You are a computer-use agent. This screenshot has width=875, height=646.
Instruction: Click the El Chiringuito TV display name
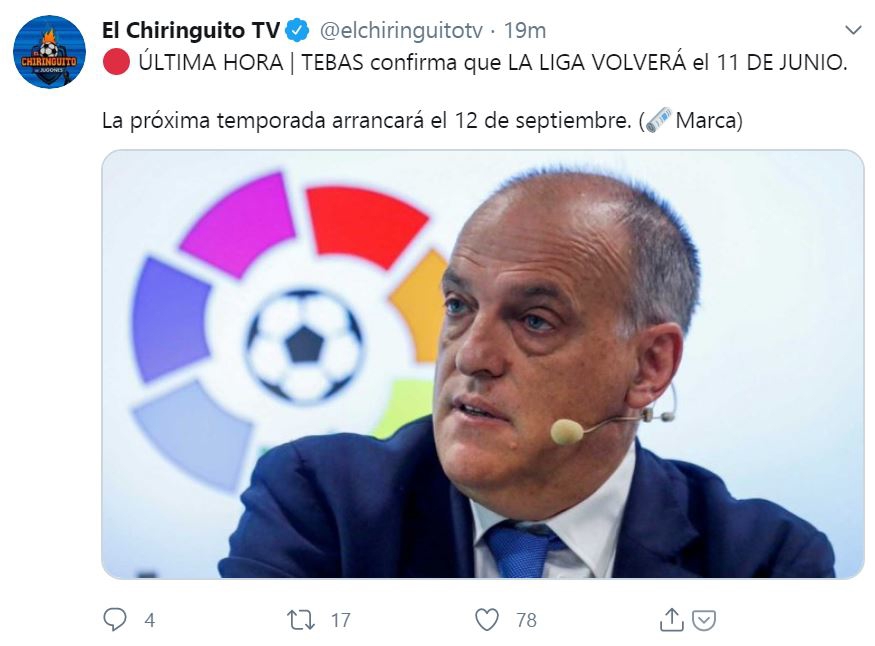pos(190,31)
